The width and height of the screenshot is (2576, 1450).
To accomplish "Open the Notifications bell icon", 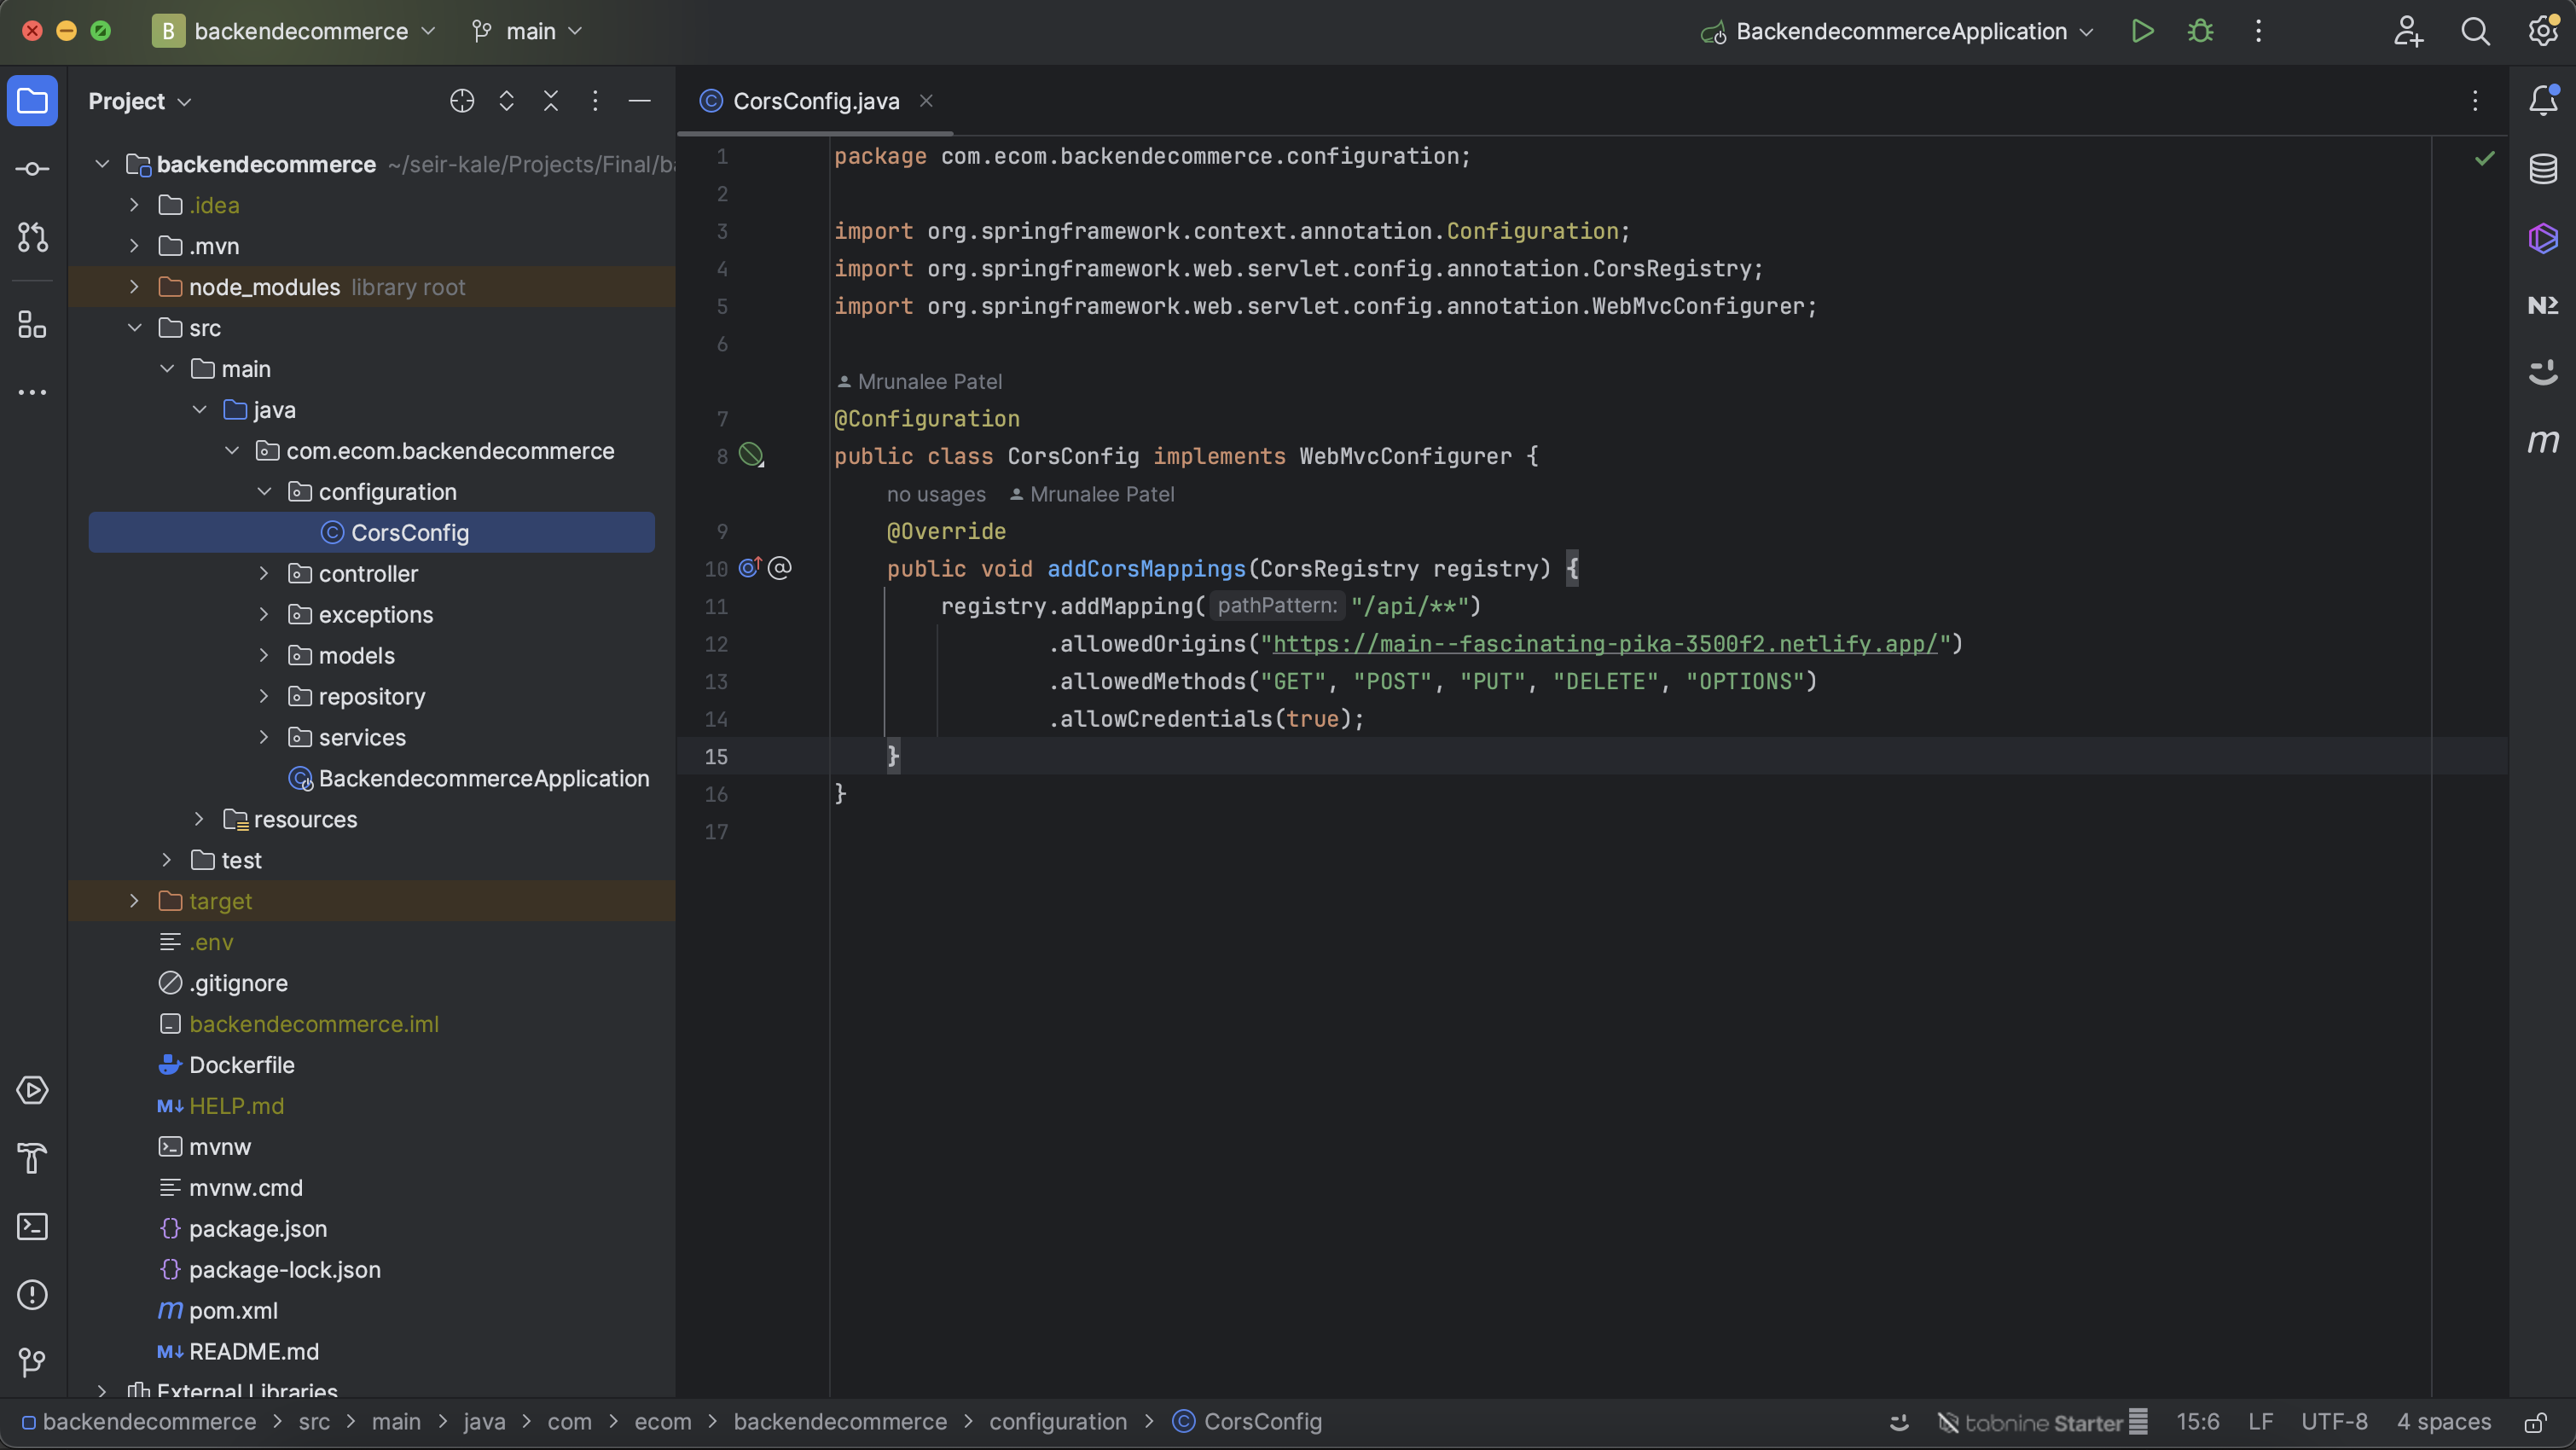I will 2543,100.
